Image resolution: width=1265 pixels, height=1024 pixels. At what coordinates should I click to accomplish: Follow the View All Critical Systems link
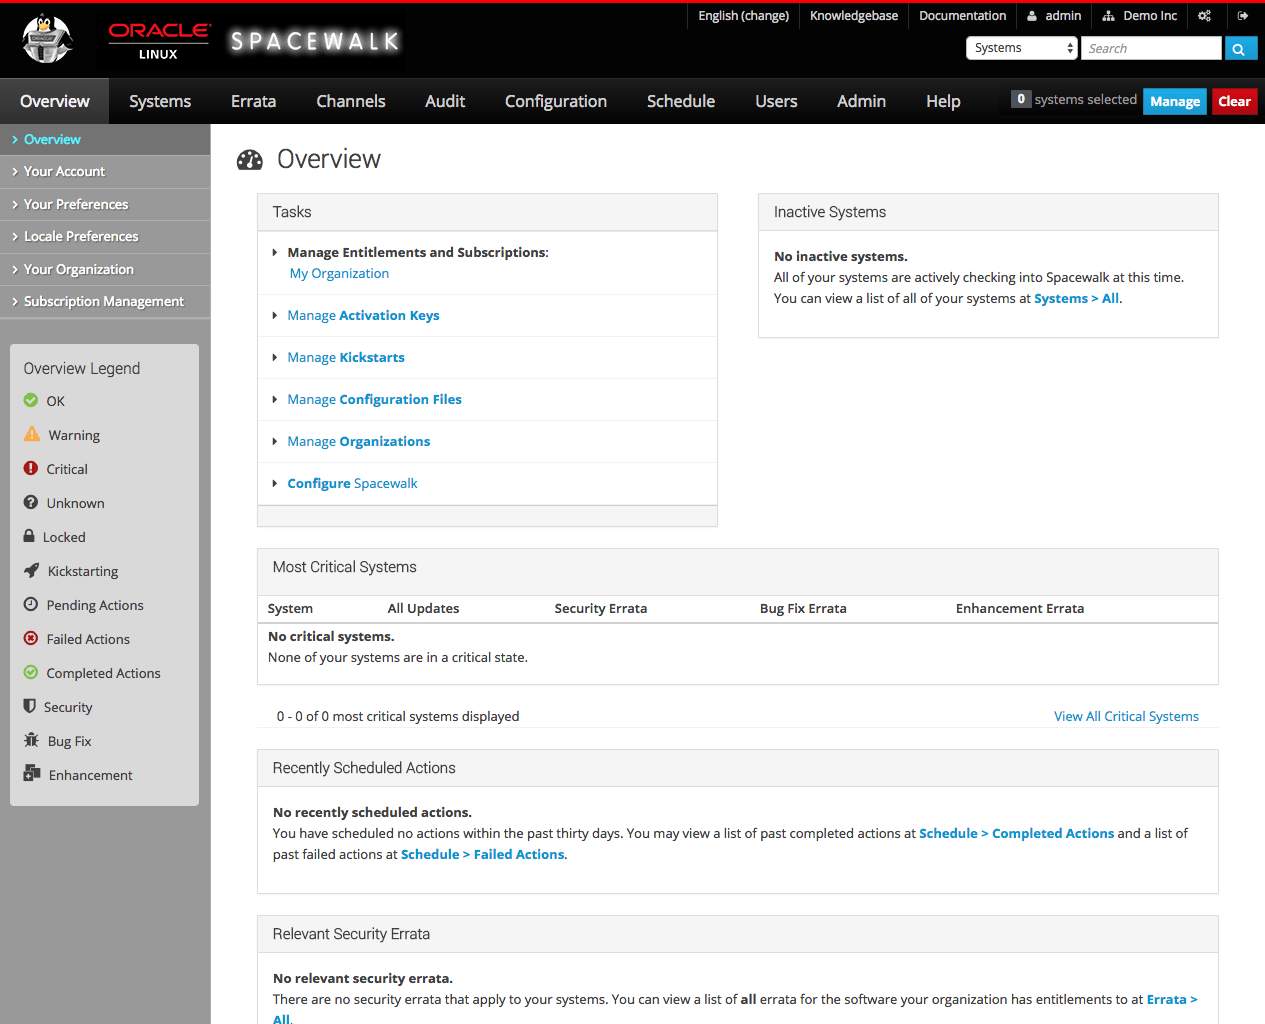tap(1126, 717)
